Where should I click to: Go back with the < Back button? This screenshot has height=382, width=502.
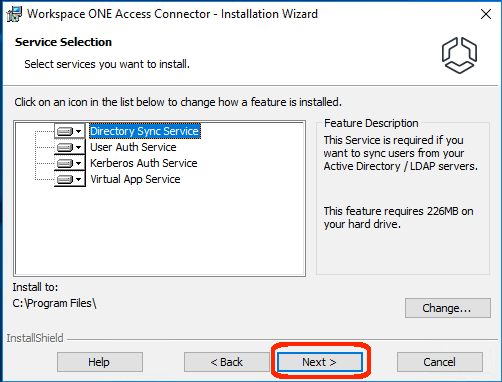227,362
